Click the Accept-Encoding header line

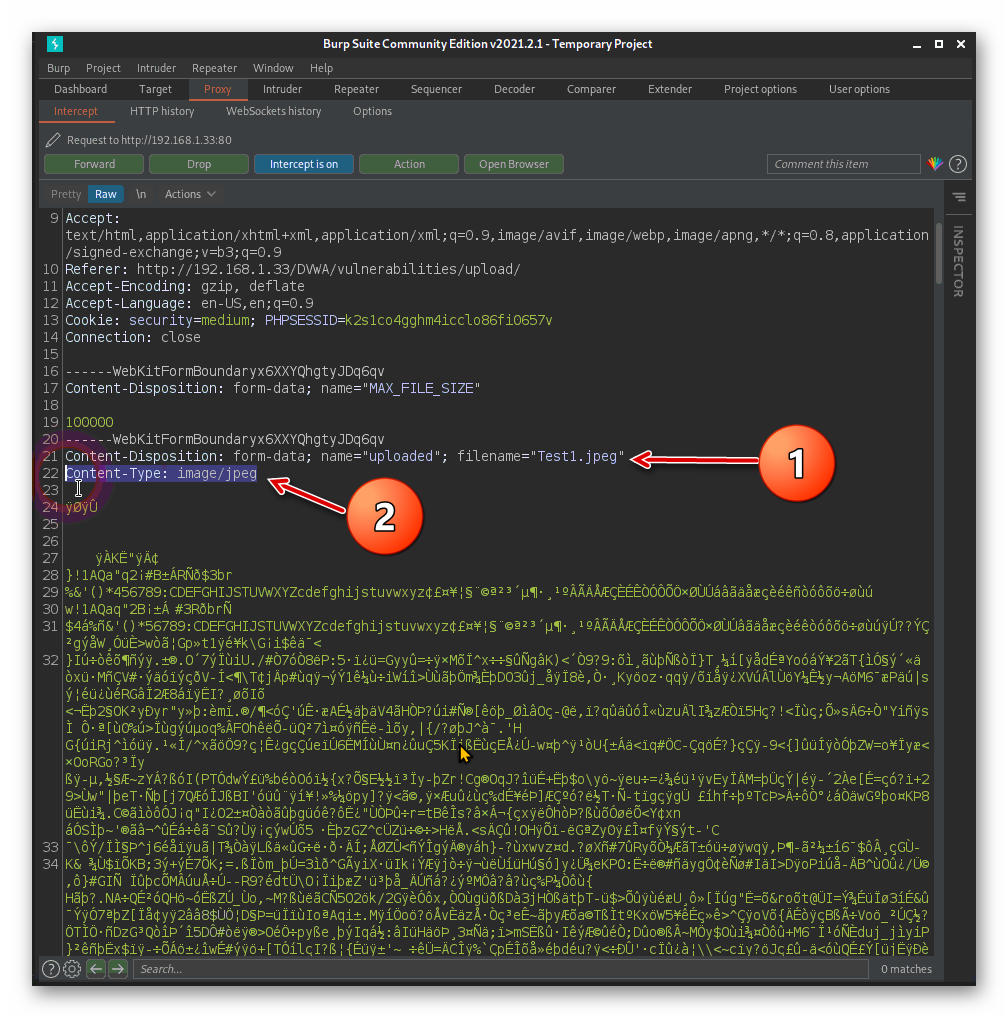pyautogui.click(x=184, y=286)
